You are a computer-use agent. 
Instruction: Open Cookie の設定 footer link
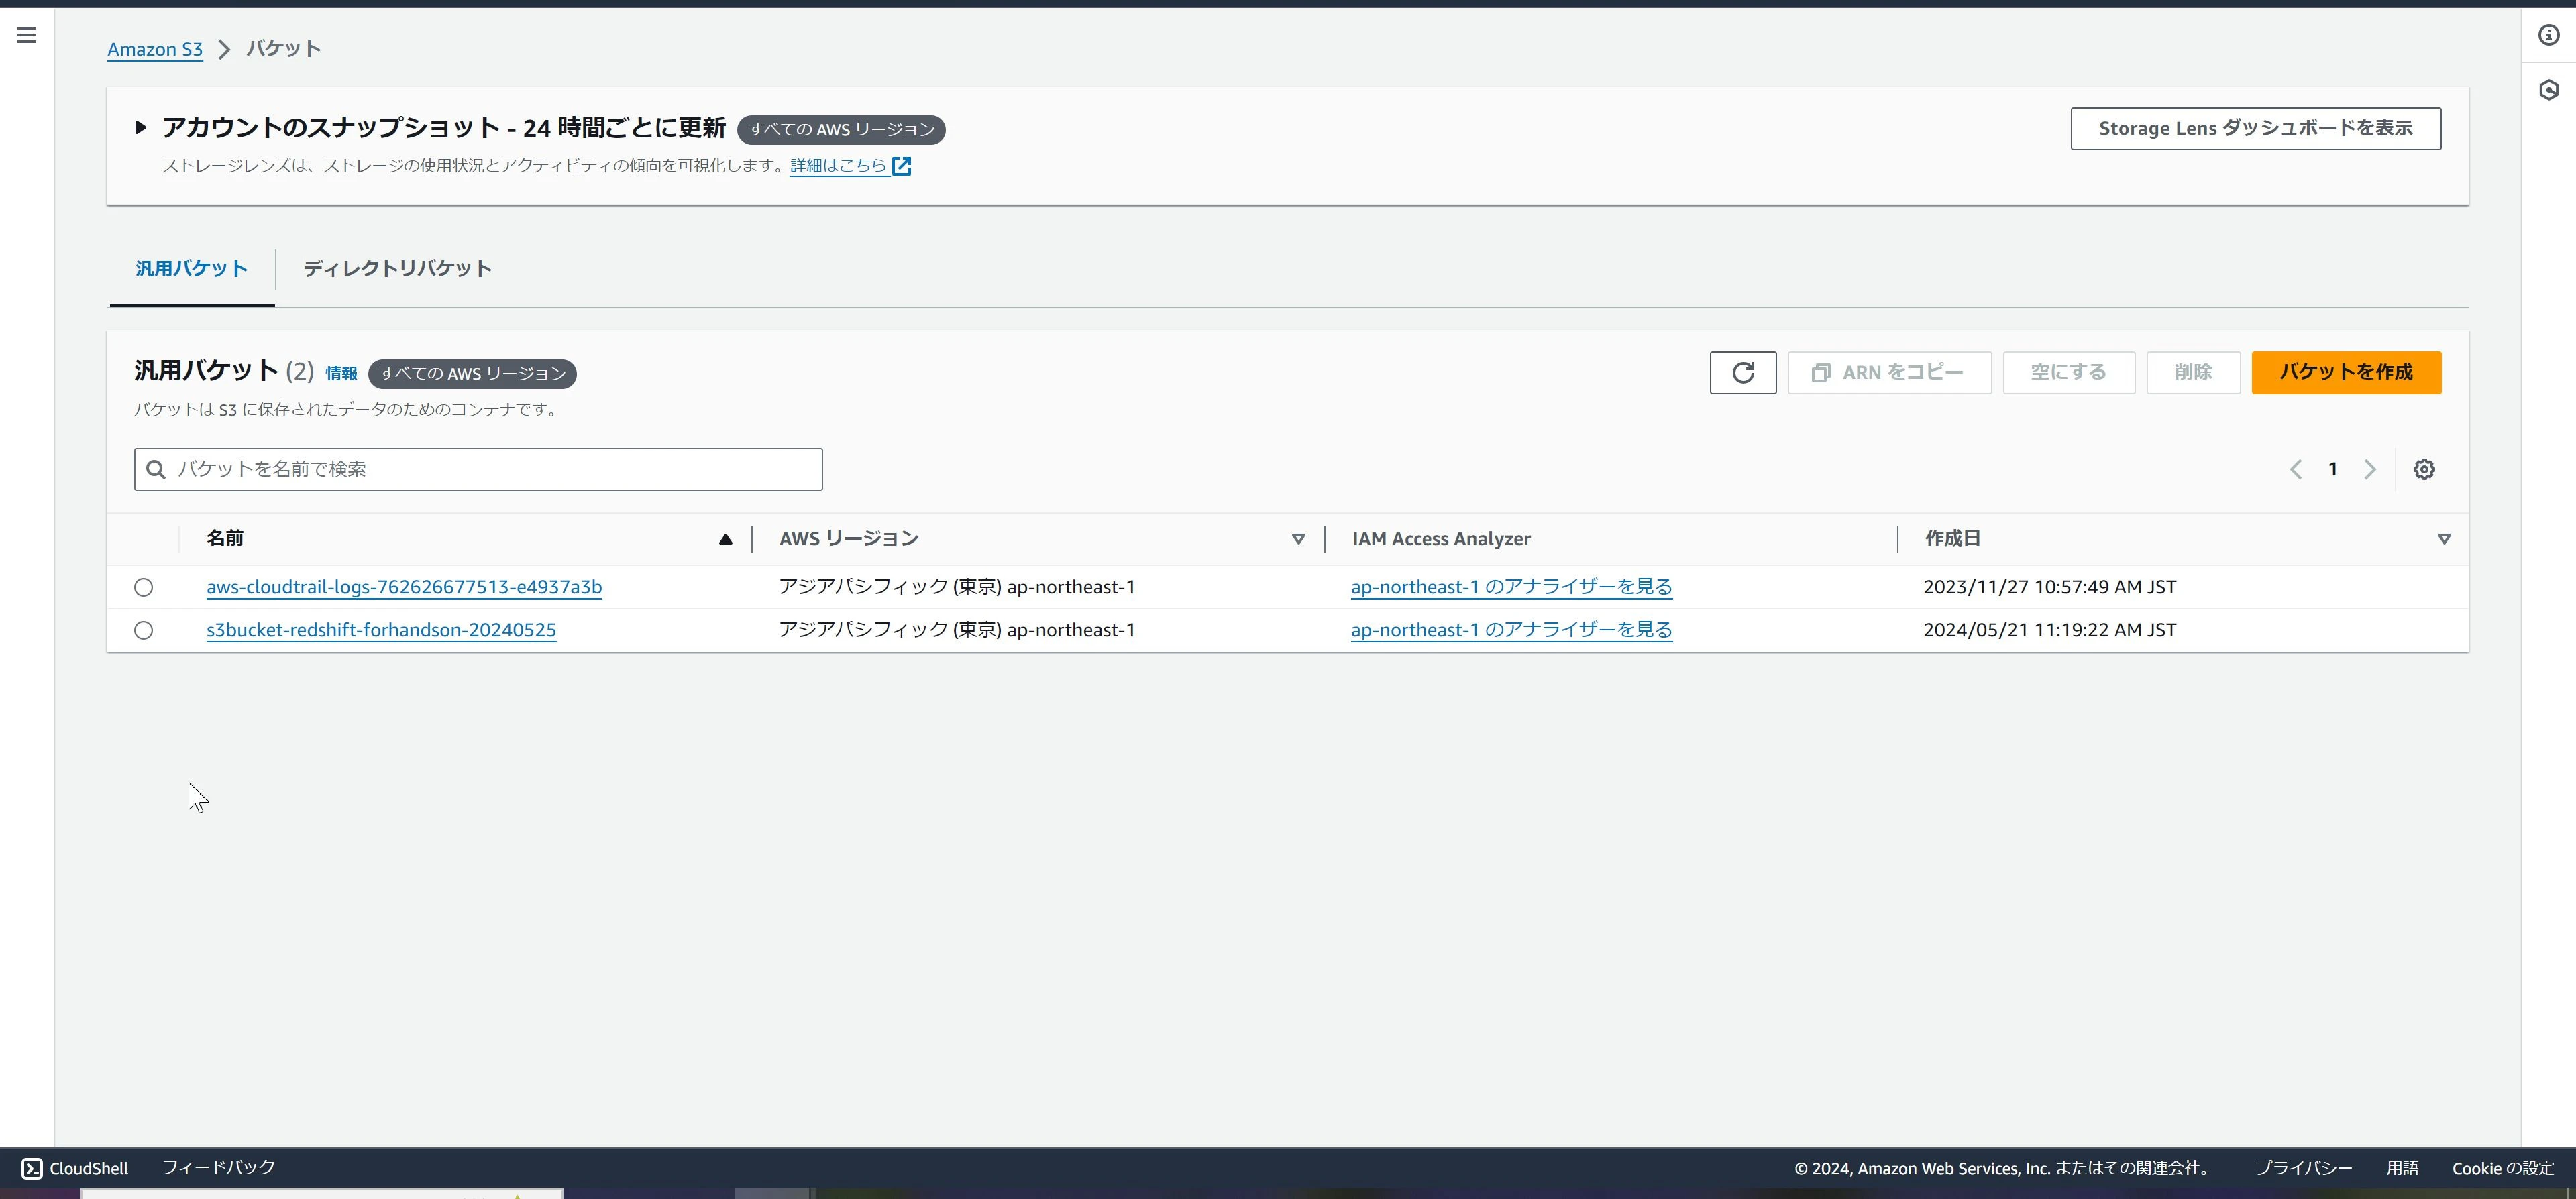[x=2503, y=1169]
